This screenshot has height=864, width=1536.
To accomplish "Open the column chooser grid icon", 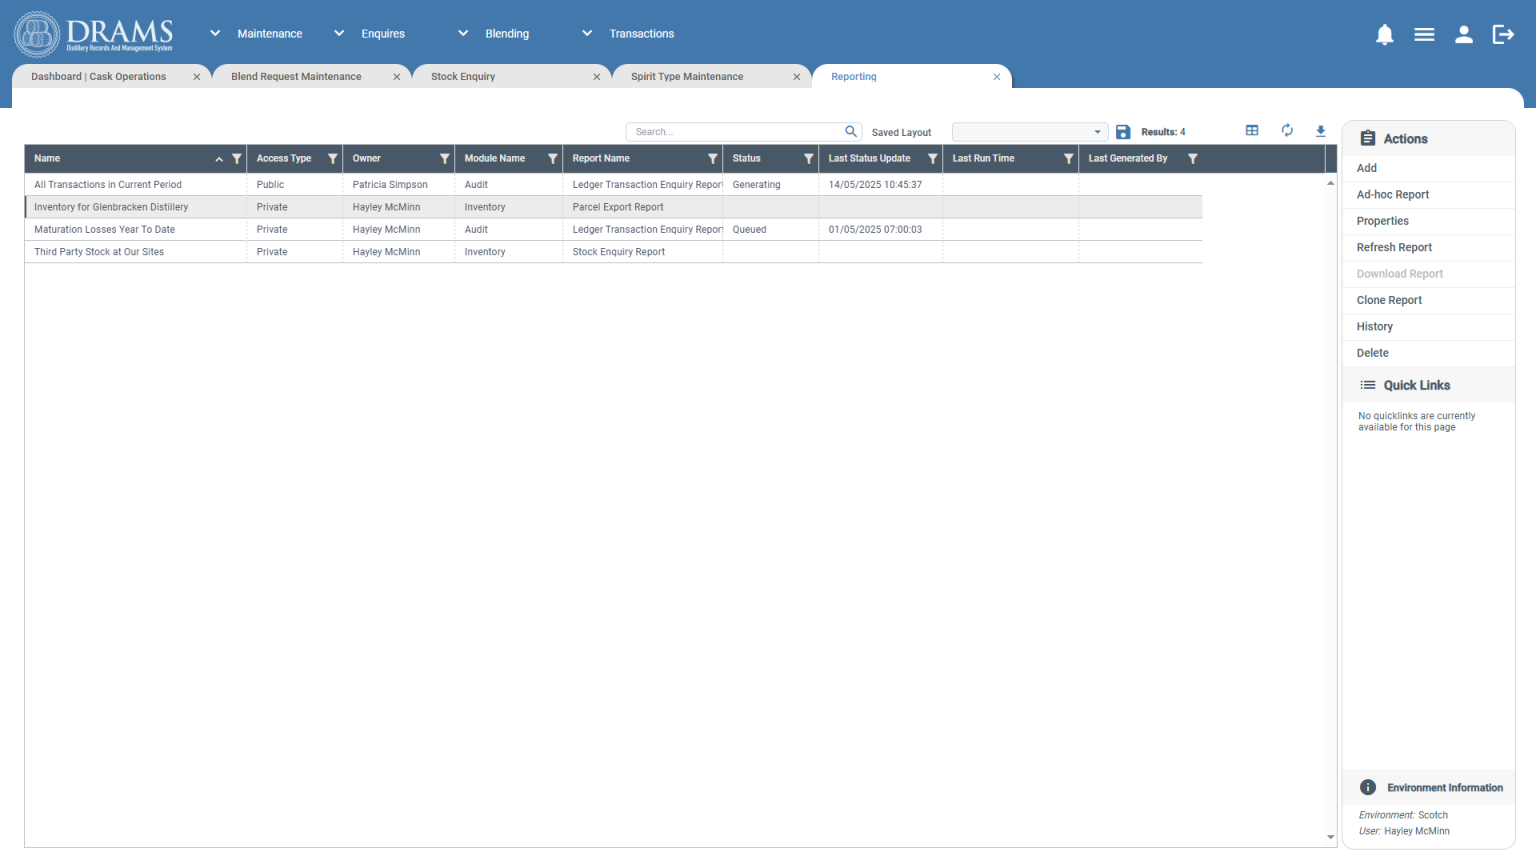I will tap(1252, 130).
